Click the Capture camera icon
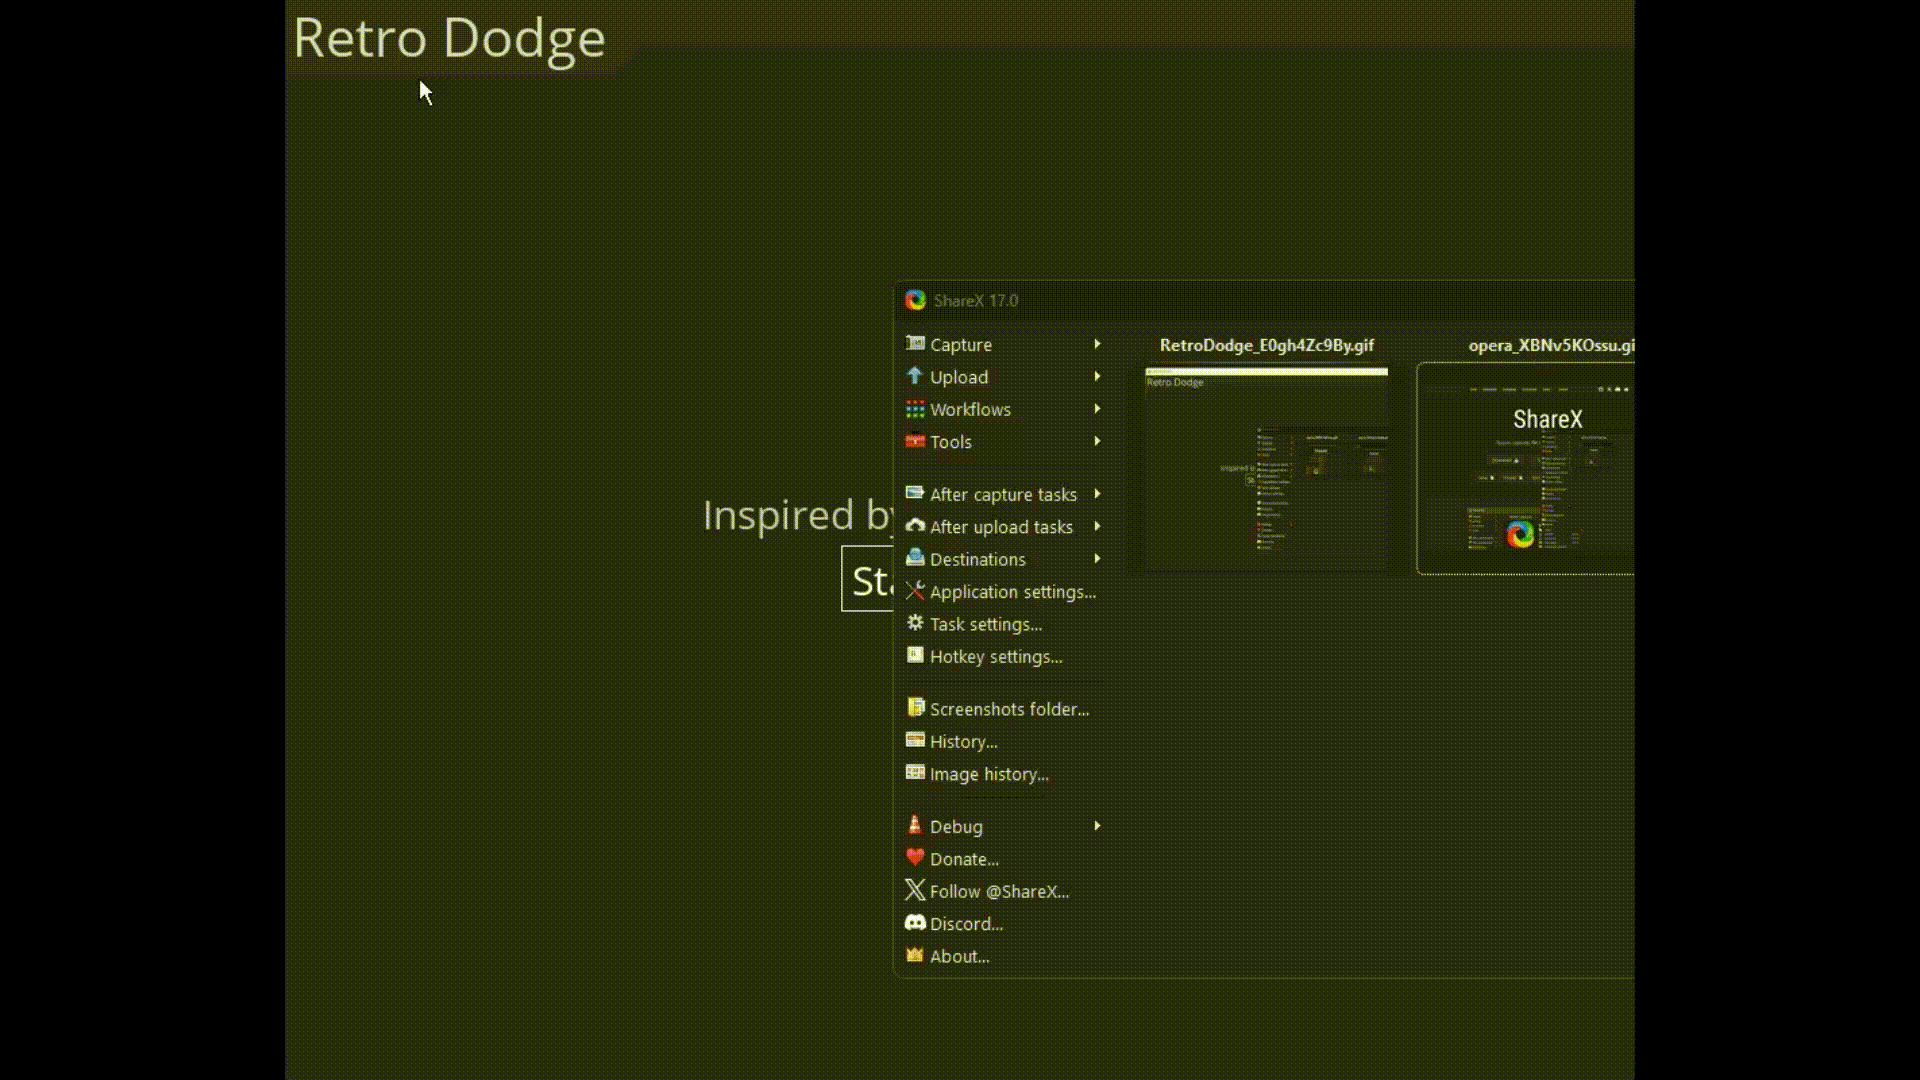 [915, 344]
